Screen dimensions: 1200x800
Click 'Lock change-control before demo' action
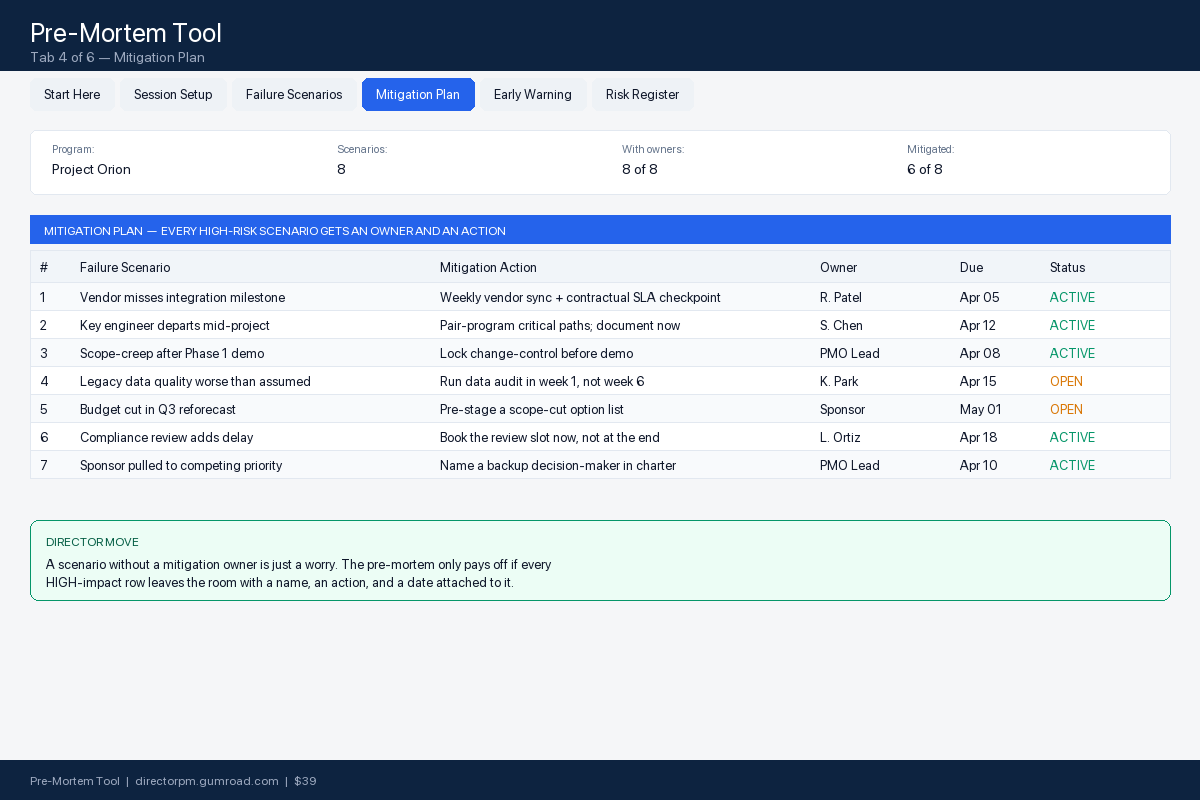tap(536, 354)
